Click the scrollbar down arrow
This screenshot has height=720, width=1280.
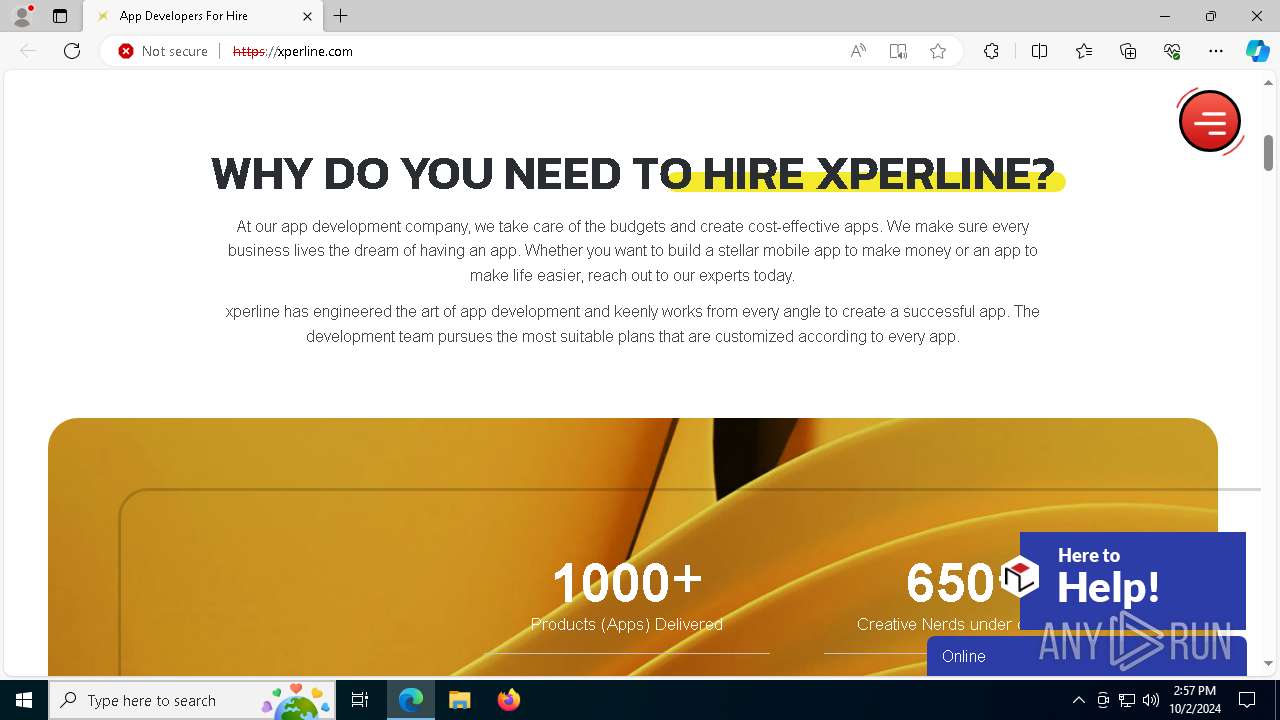[1268, 663]
